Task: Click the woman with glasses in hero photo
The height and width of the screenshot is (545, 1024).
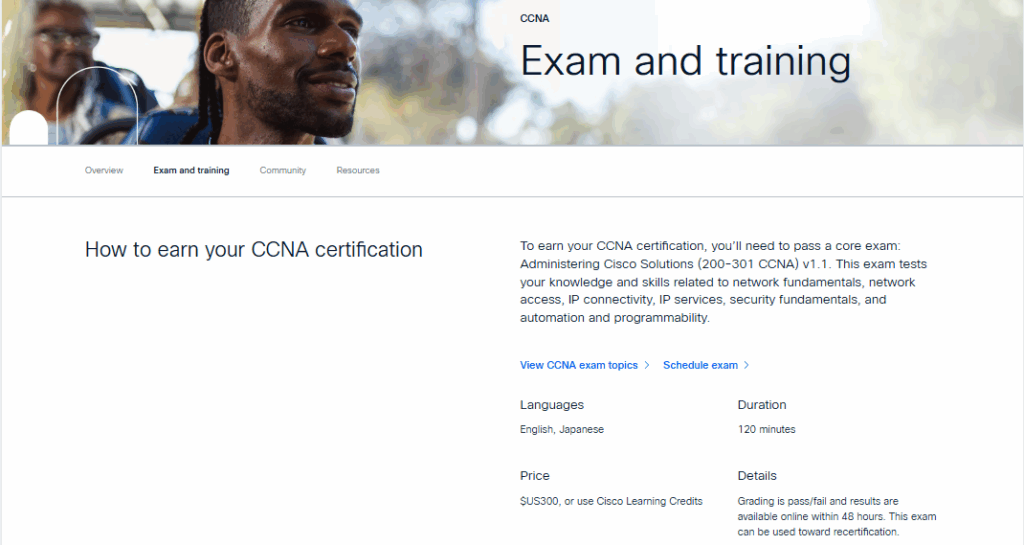Action: 65,50
